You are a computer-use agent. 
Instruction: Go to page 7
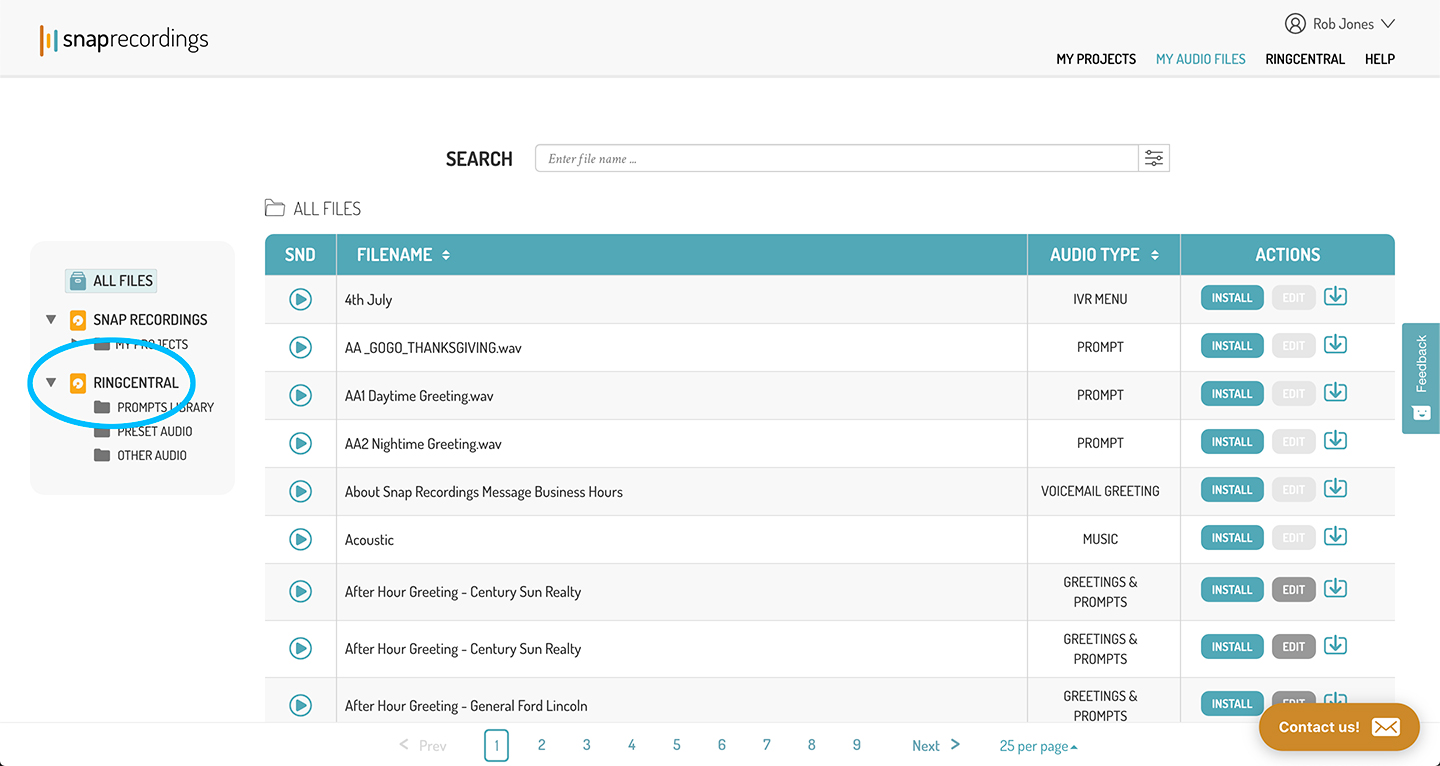click(767, 745)
